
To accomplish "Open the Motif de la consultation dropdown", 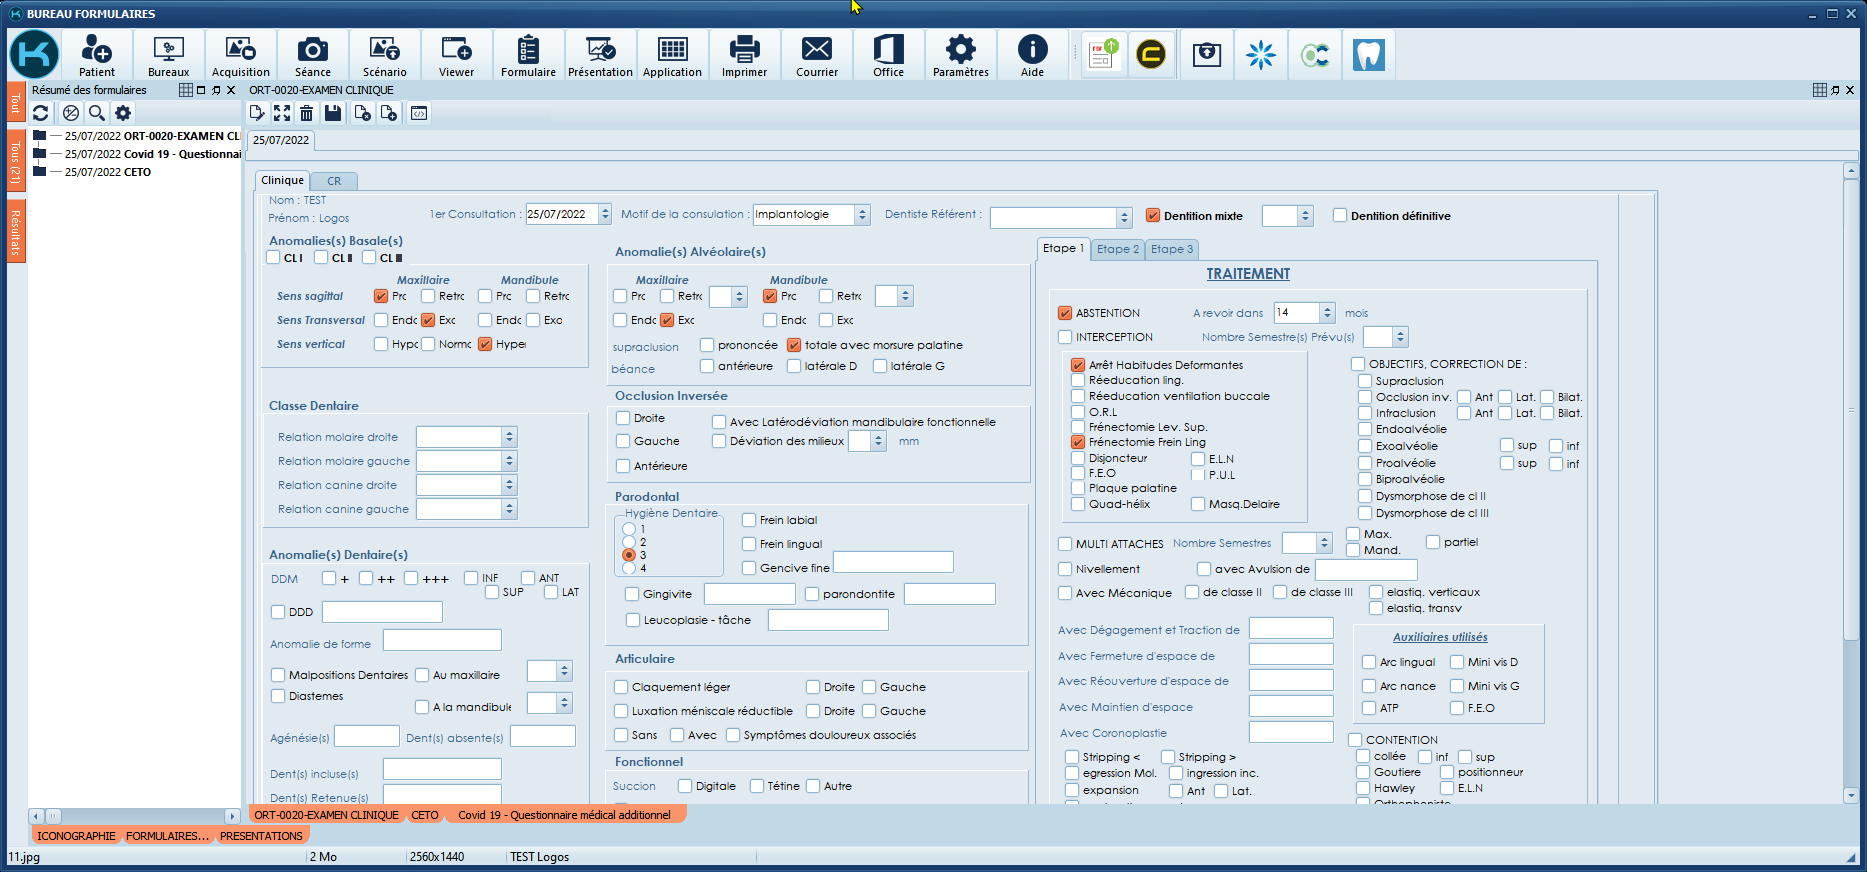I will pos(862,215).
